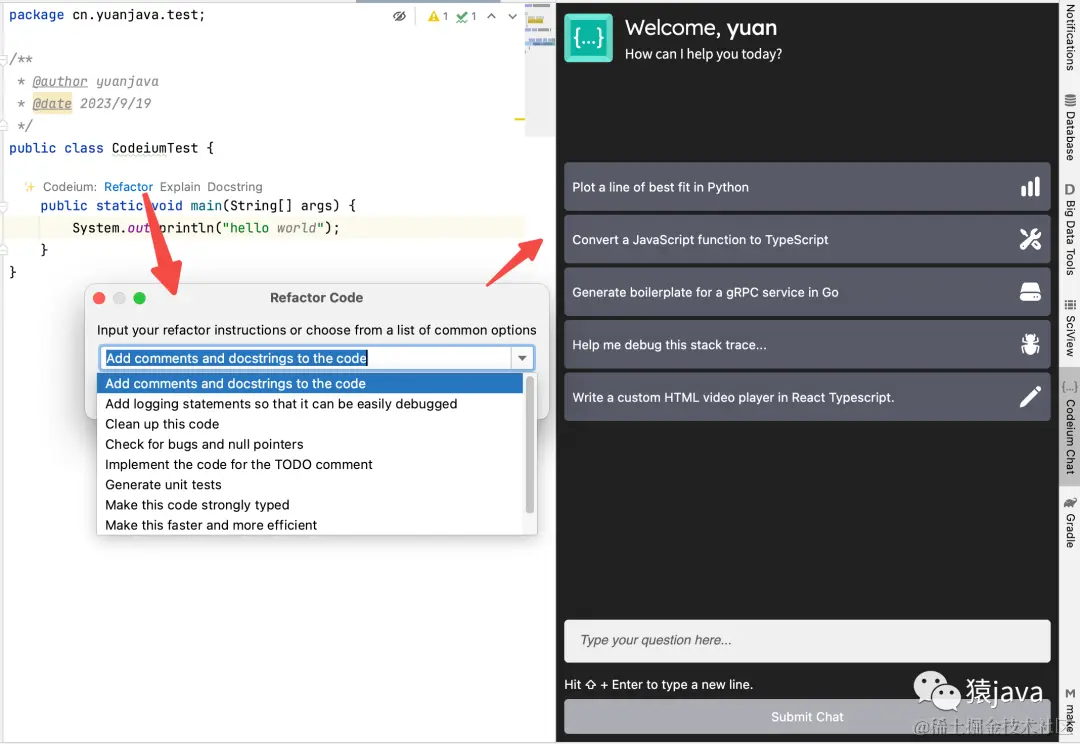
Task: Open the Notifications tool window tab
Action: click(1070, 36)
